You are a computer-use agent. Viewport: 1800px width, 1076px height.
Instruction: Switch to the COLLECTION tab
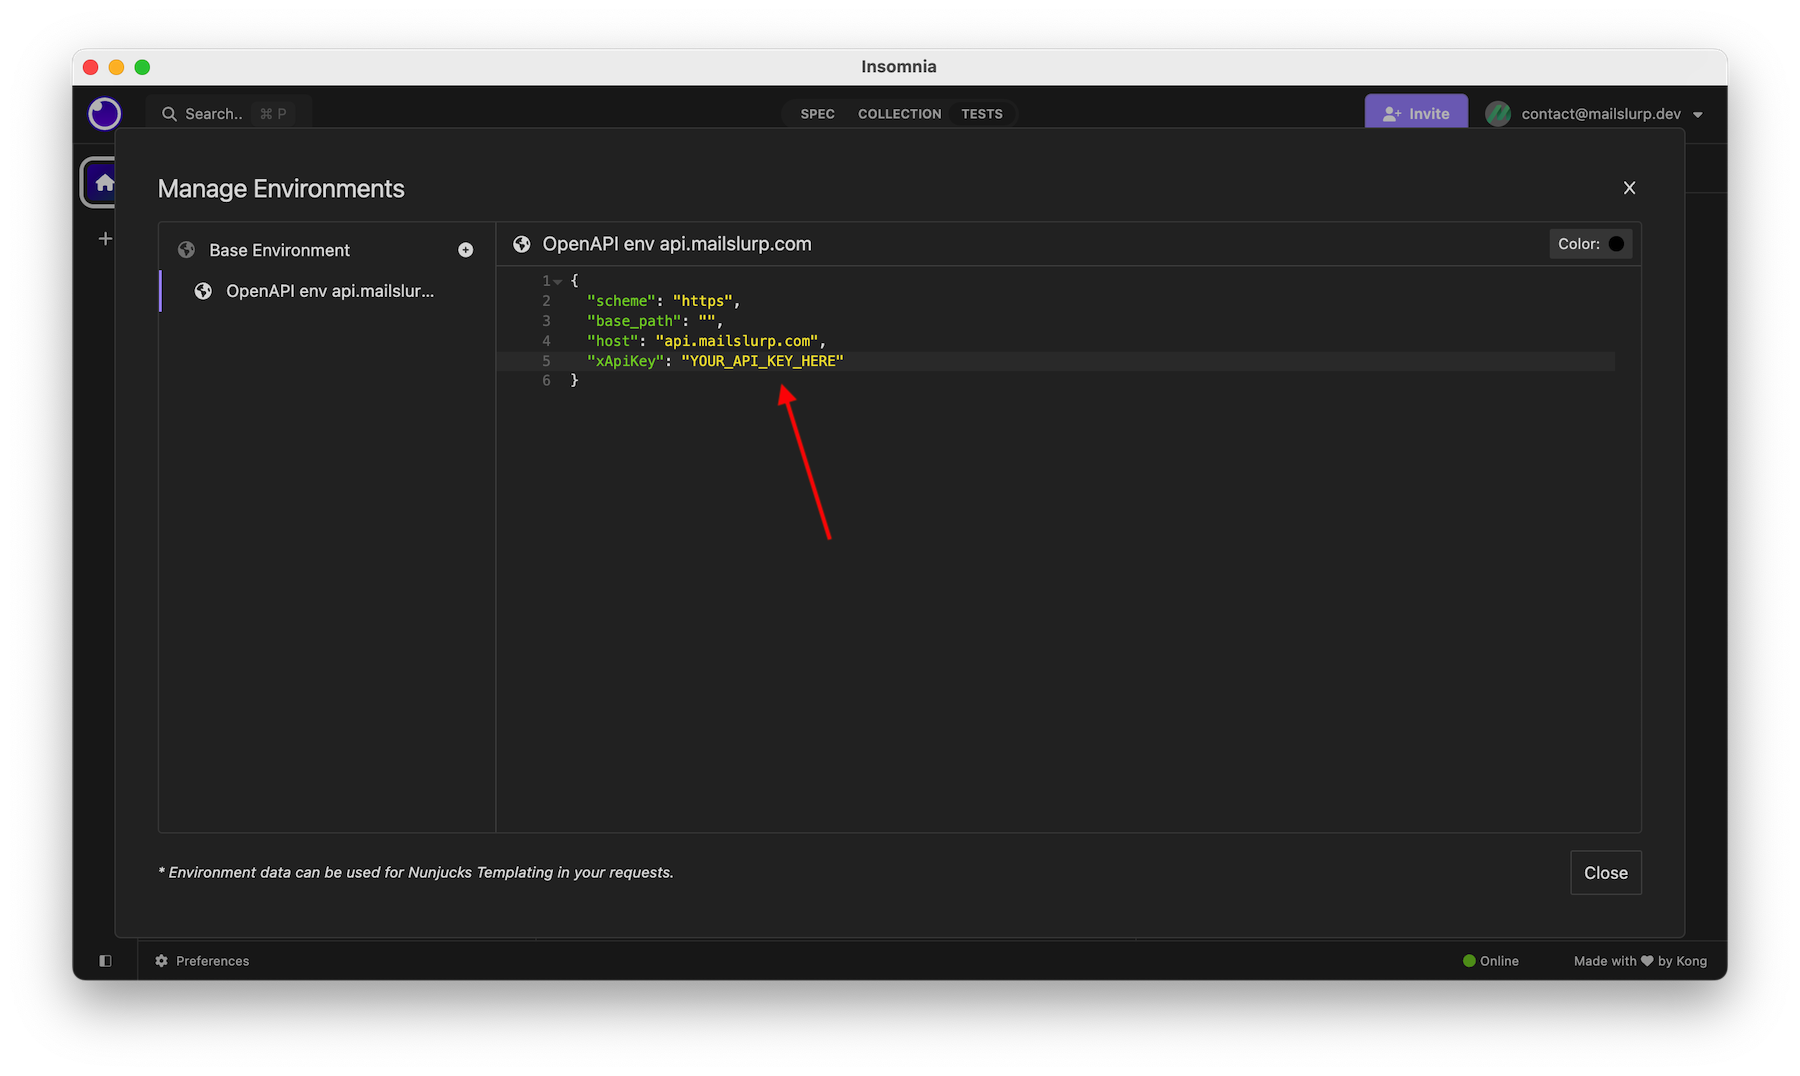pyautogui.click(x=899, y=114)
